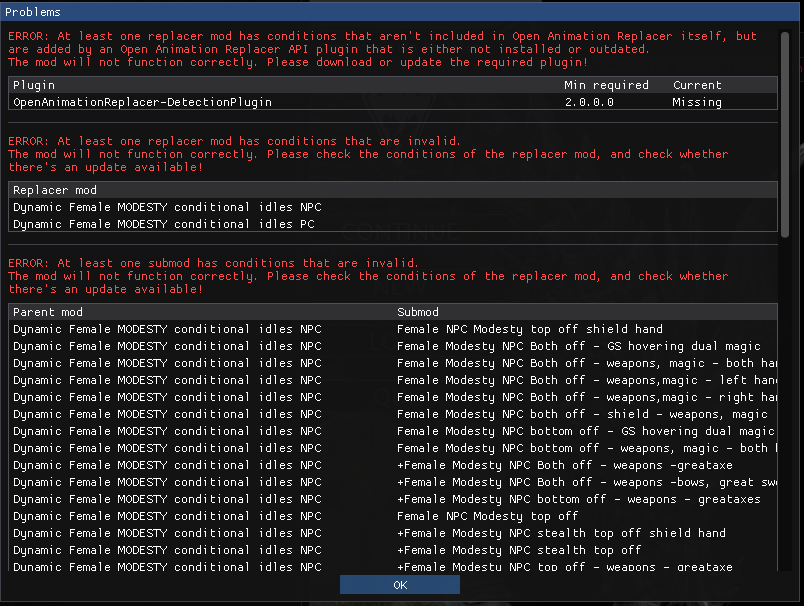Screen dimensions: 804x606
Task: Click Dynamic Female MODESTY conditional idles PC row
Action: coord(393,224)
